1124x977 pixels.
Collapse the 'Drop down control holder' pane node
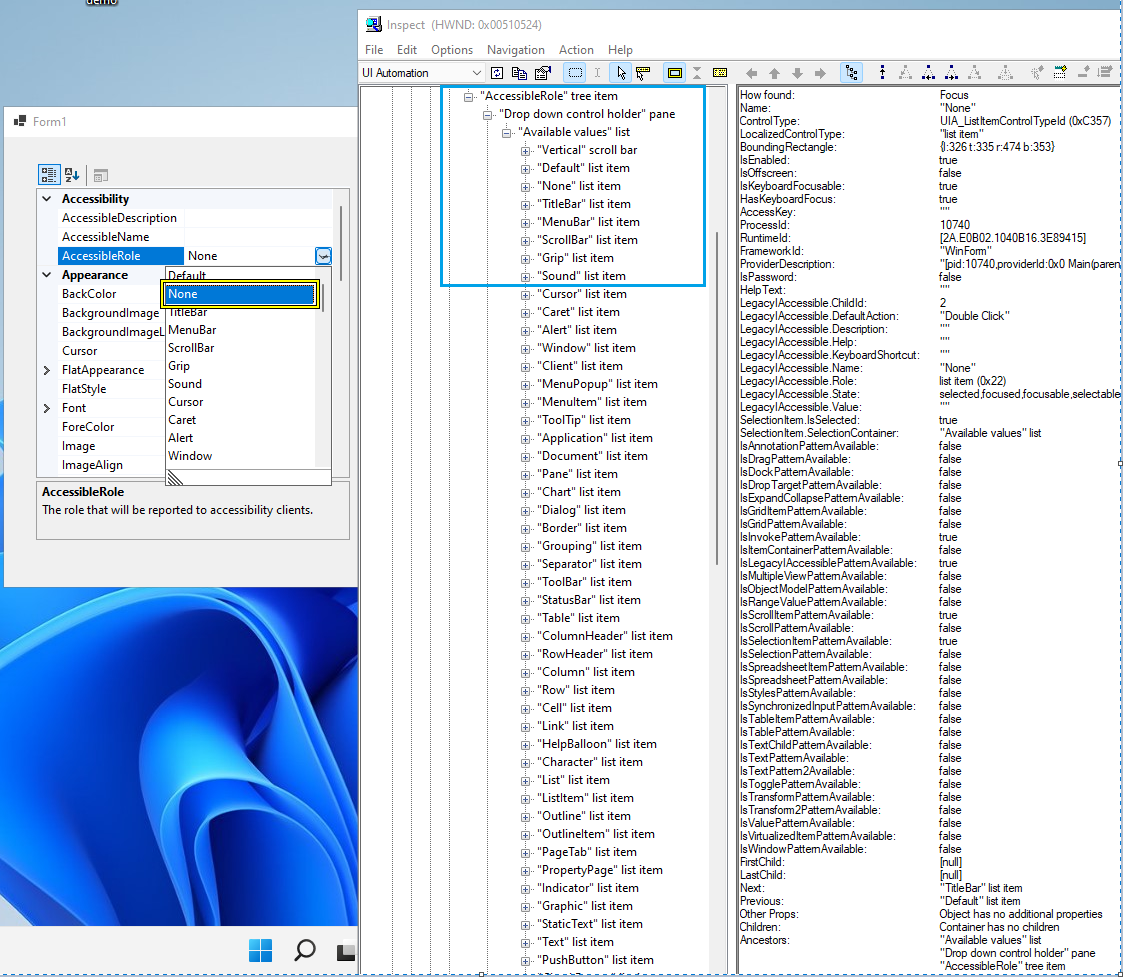pyautogui.click(x=487, y=113)
